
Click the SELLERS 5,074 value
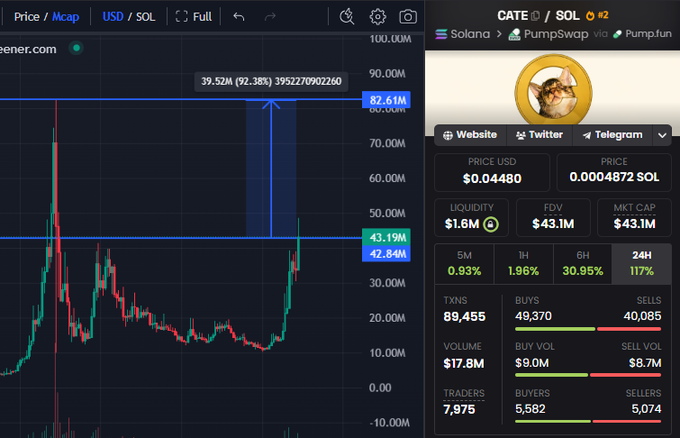point(646,409)
